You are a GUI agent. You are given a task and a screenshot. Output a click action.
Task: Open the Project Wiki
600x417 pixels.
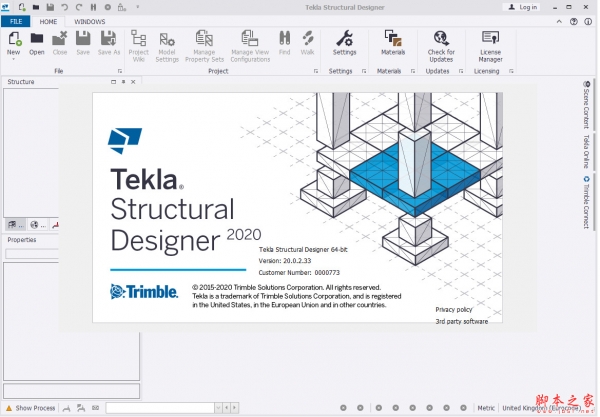click(139, 46)
